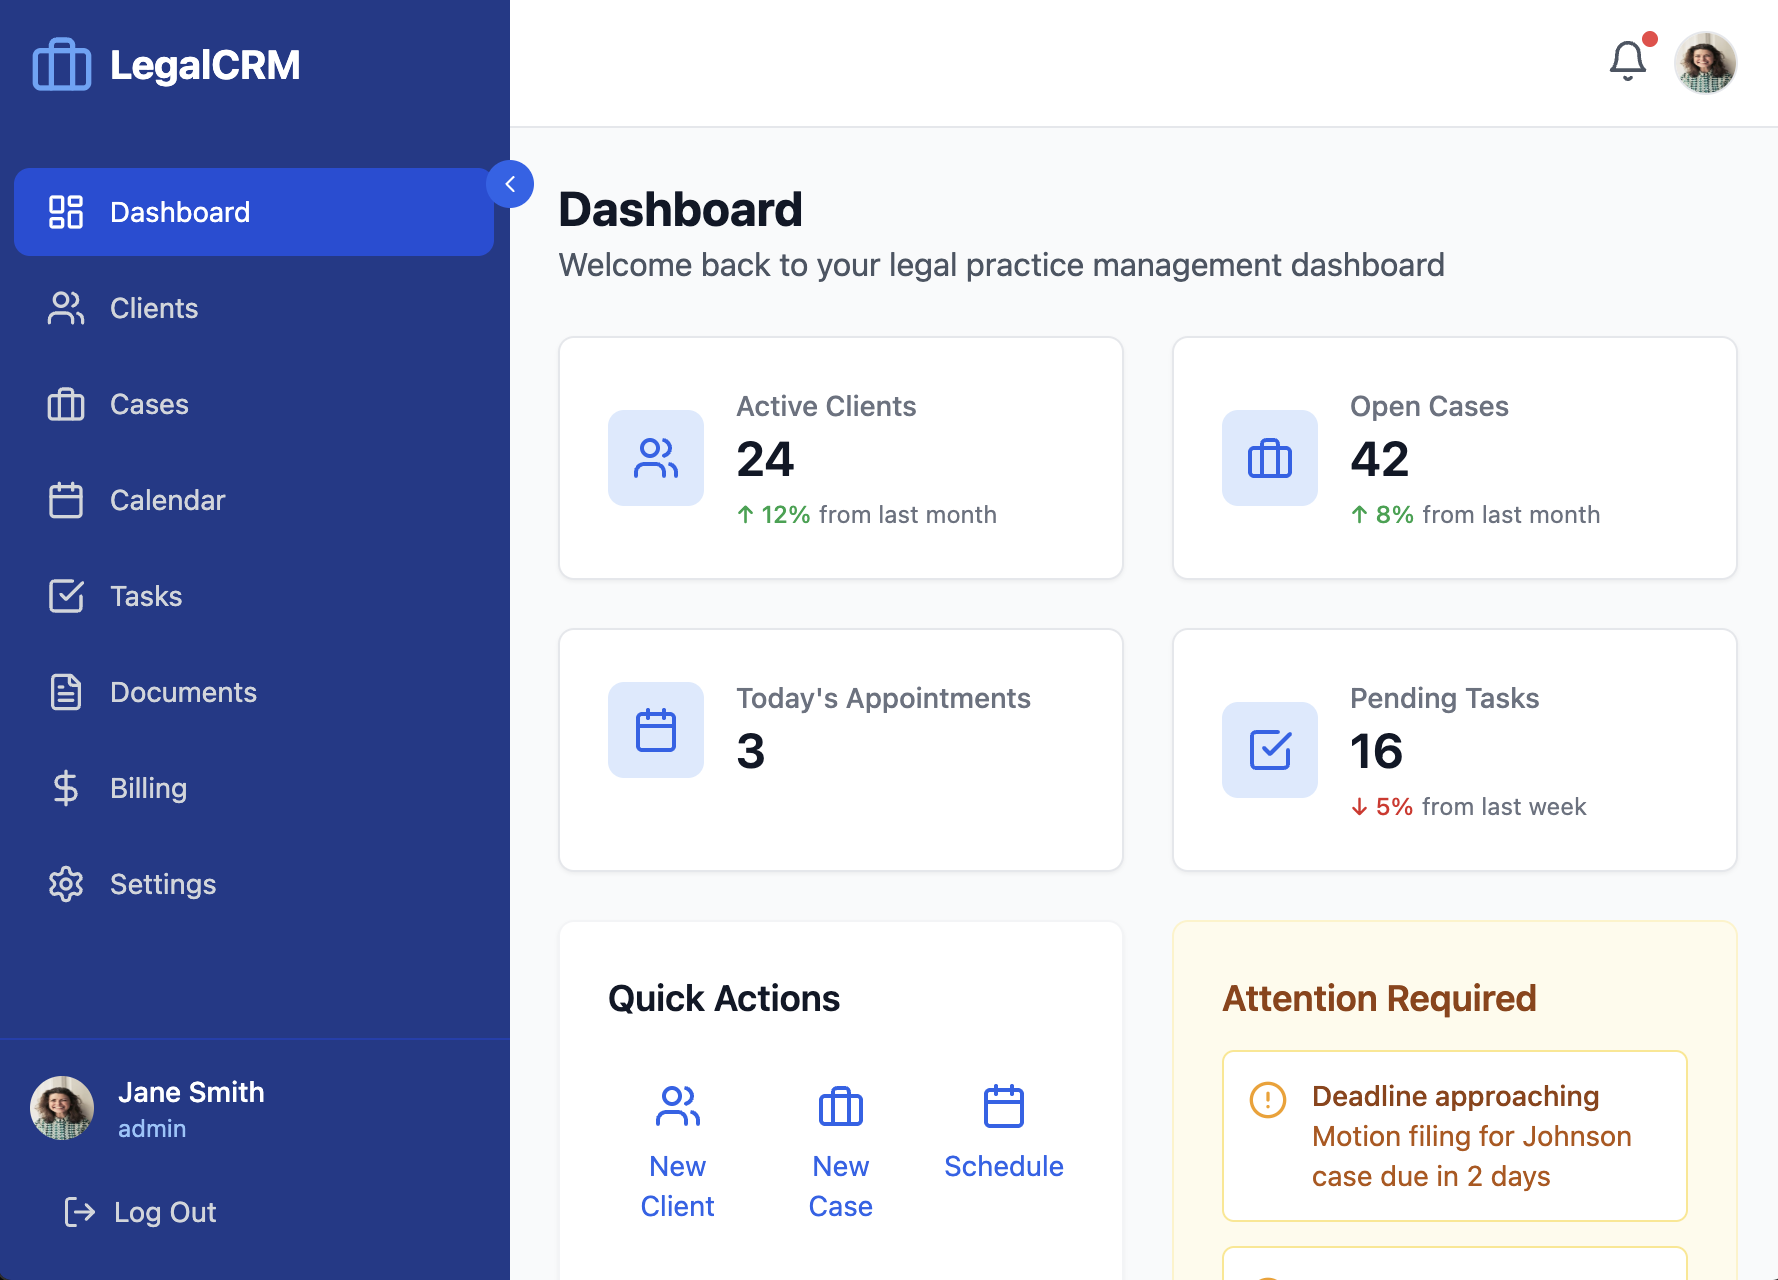Viewport: 1778px width, 1280px height.
Task: Click Jane Smith's sidebar avatar
Action: click(x=62, y=1108)
